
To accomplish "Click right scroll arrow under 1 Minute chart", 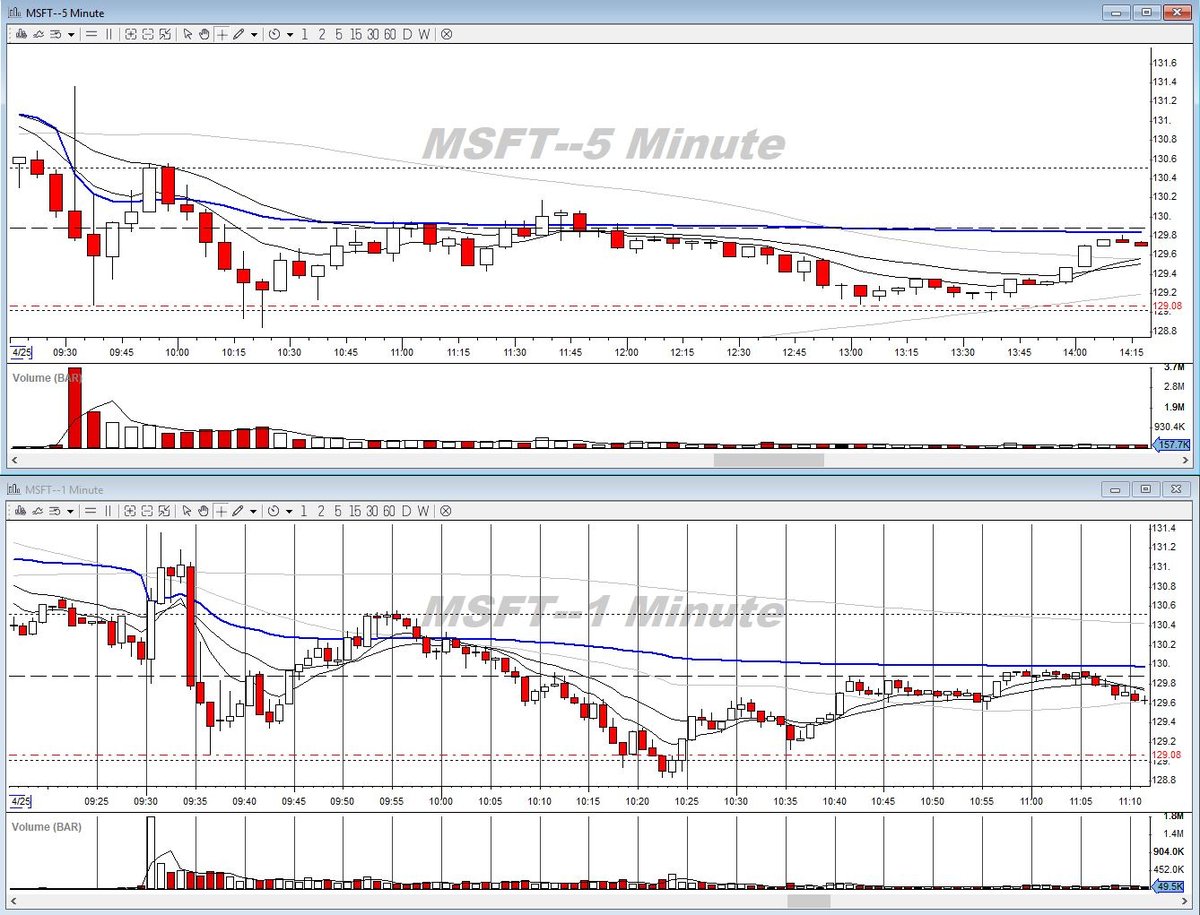I will click(x=1185, y=901).
